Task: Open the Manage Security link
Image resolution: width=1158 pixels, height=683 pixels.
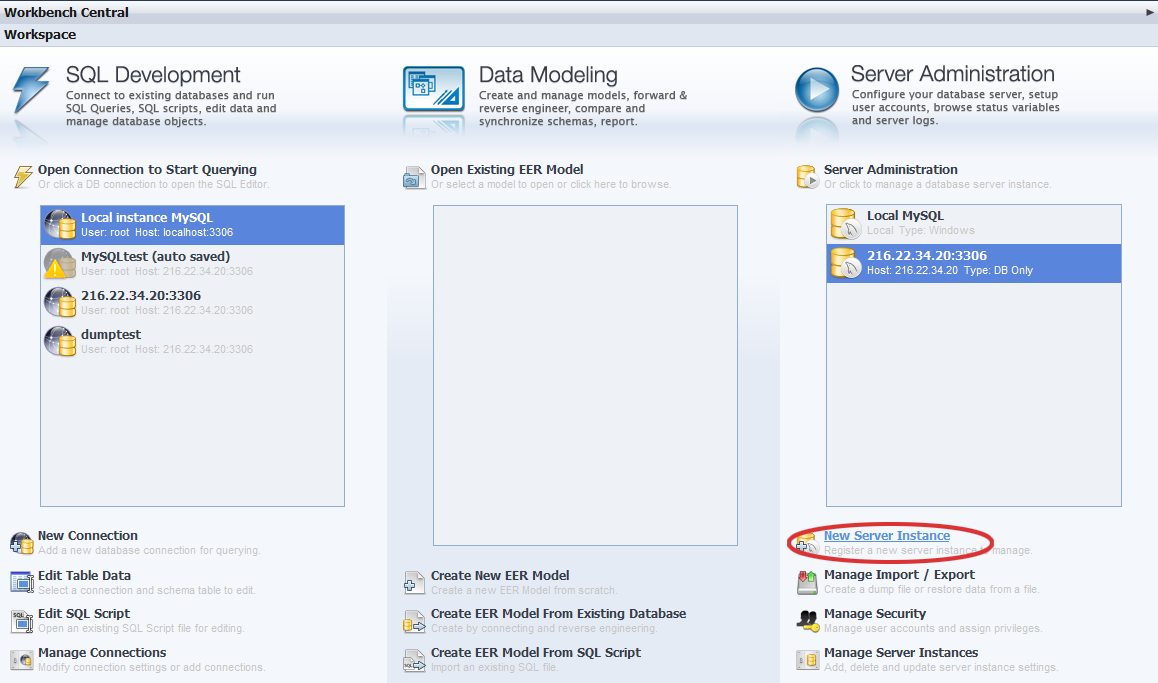Action: point(874,614)
